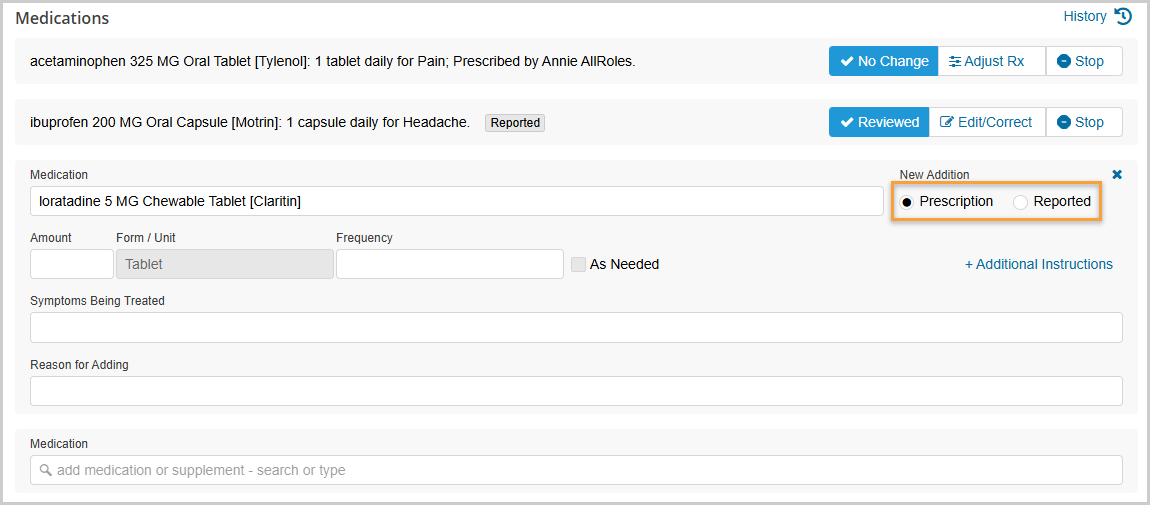The width and height of the screenshot is (1150, 506).
Task: Click No Change for acetaminophen
Action: pos(883,61)
